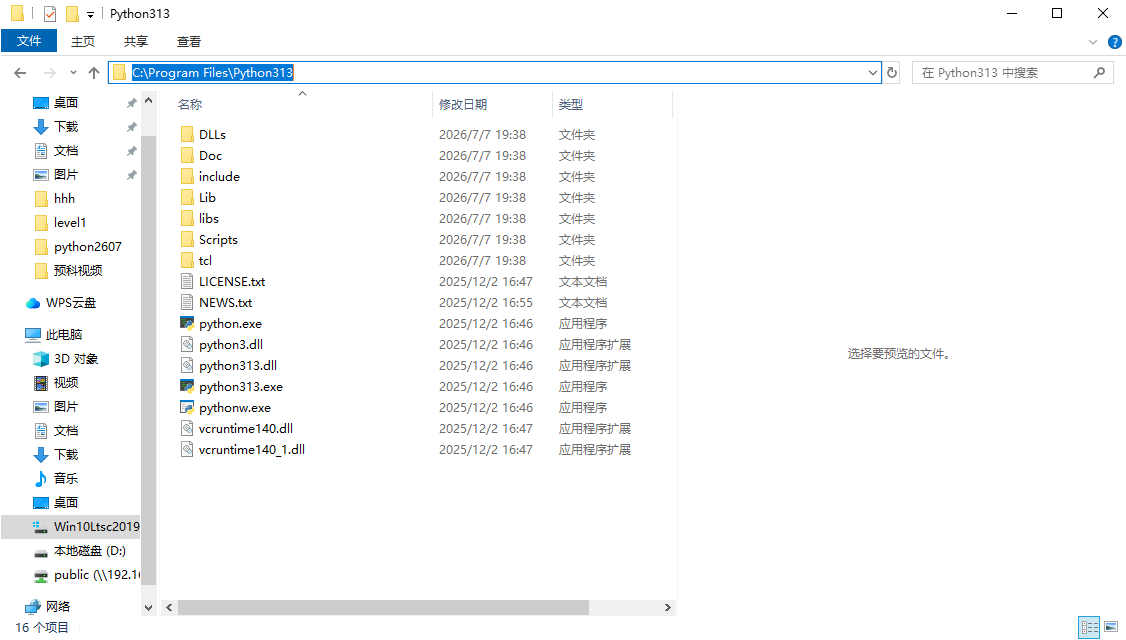Open WPS云盘 cloud icon in sidebar

(x=32, y=303)
